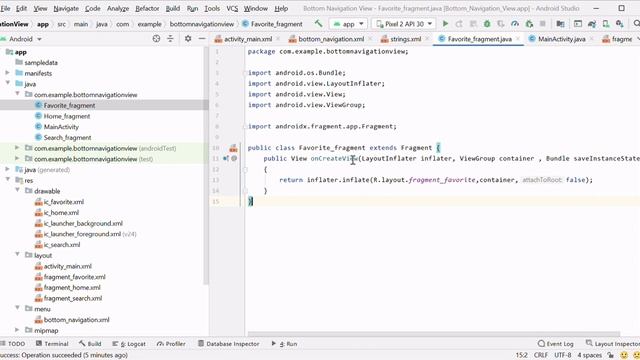Click the Make Project hammer icon
The width and height of the screenshot is (640, 360).
(x=318, y=24)
